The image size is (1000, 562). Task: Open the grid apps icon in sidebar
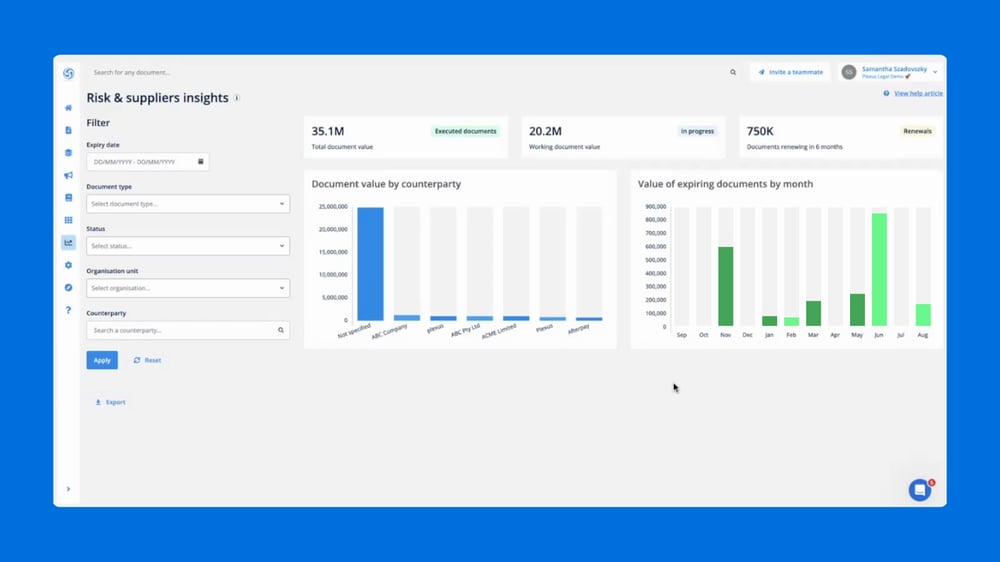click(x=68, y=220)
